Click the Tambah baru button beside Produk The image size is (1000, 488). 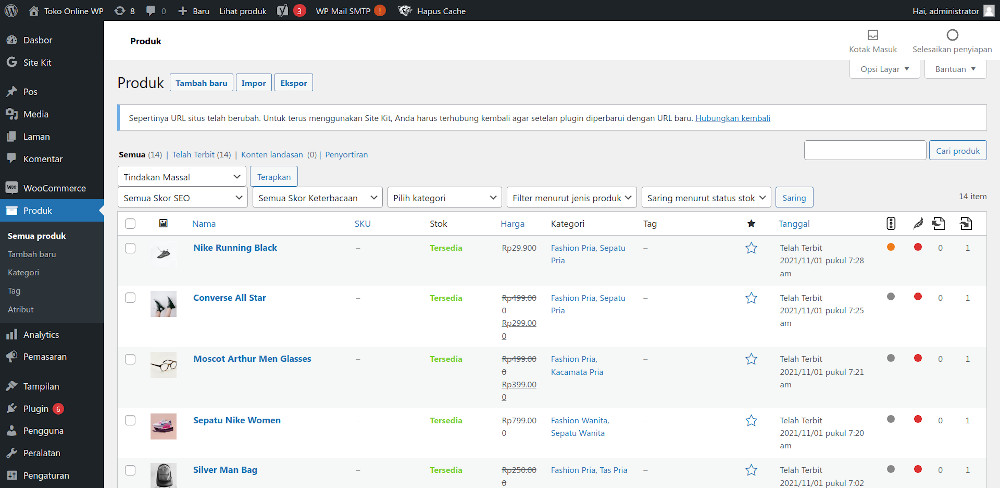coord(202,83)
